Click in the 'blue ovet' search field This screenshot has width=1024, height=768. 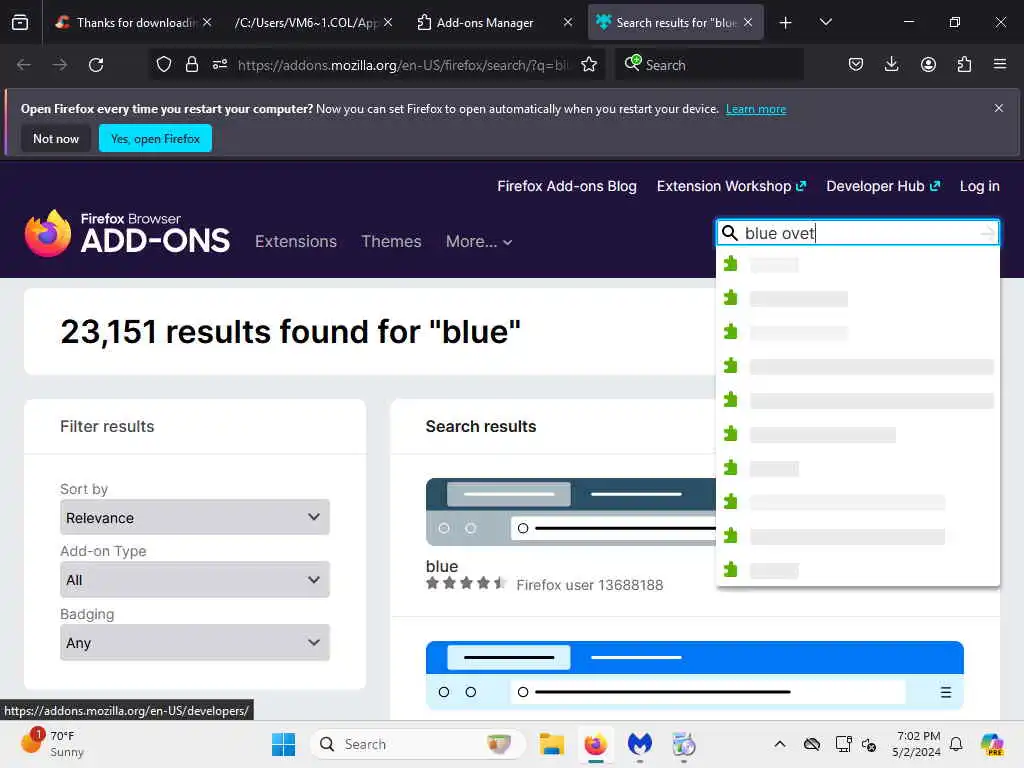(858, 233)
